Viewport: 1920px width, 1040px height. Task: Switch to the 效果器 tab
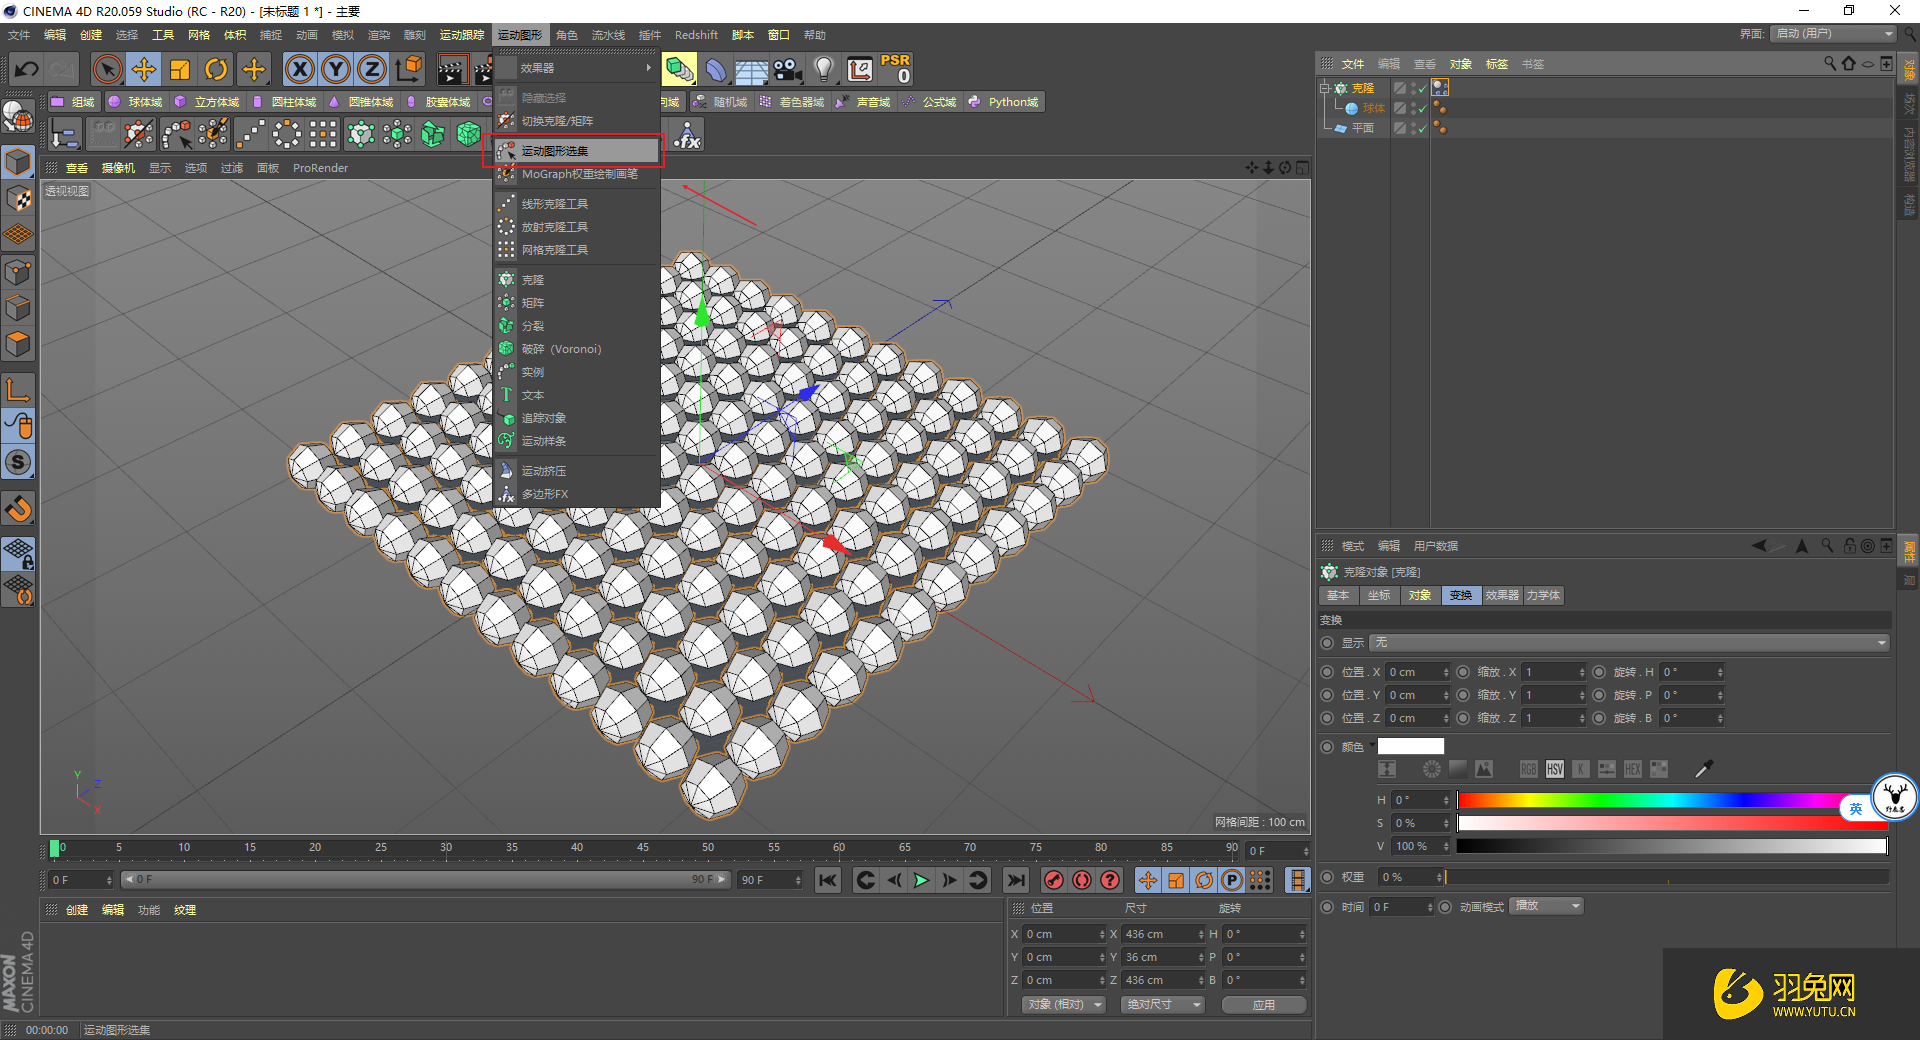1501,595
